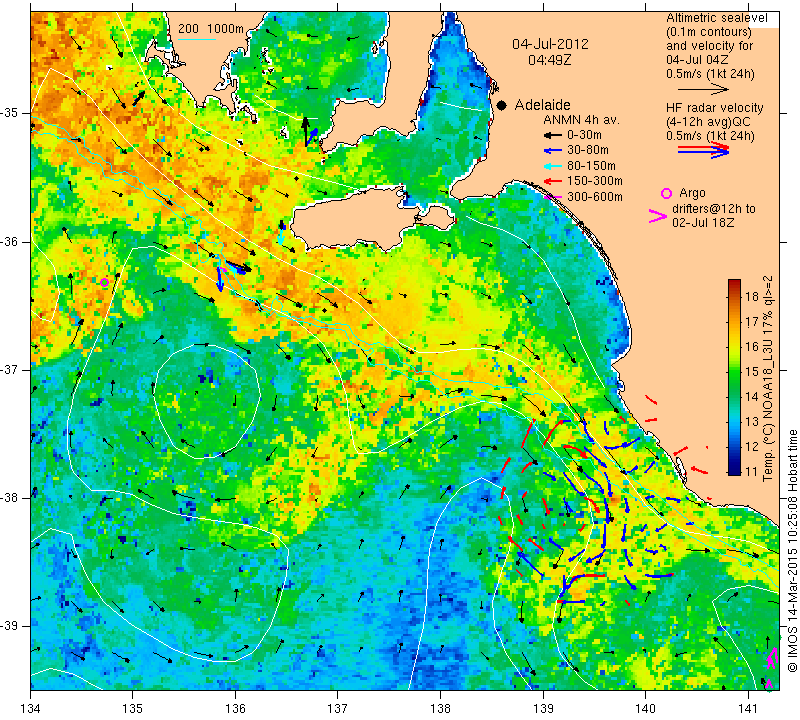800x720 pixels.
Task: Click the large black ANMN arrow near 35S
Action: 305,132
